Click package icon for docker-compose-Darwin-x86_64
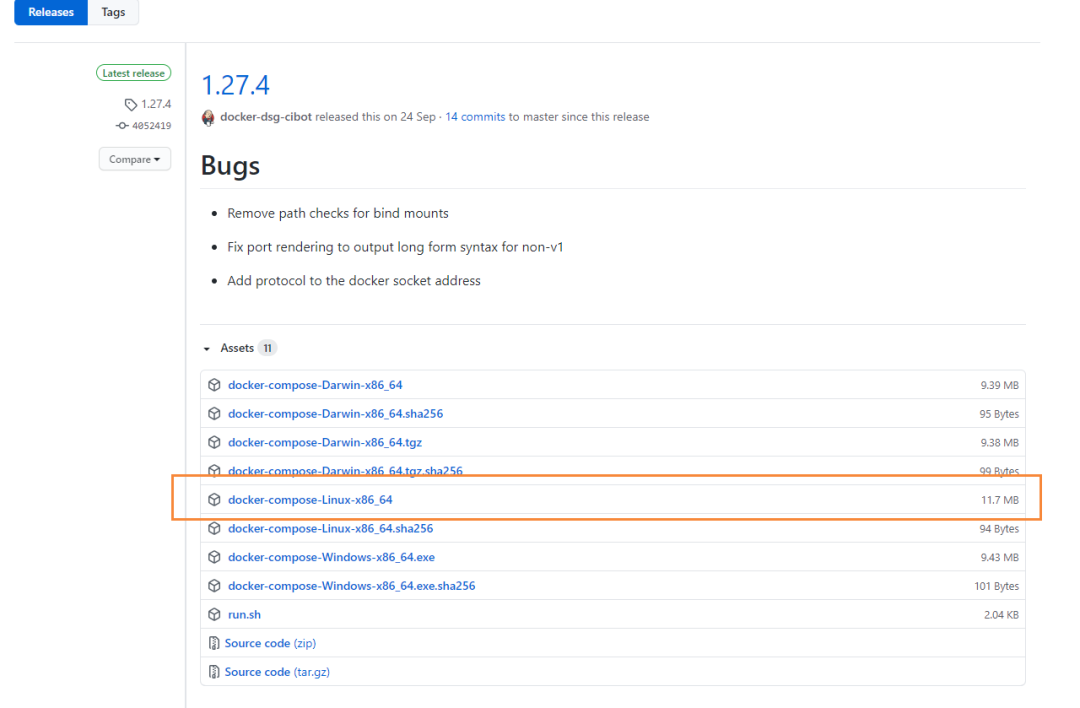This screenshot has width=1080, height=708. coord(214,385)
